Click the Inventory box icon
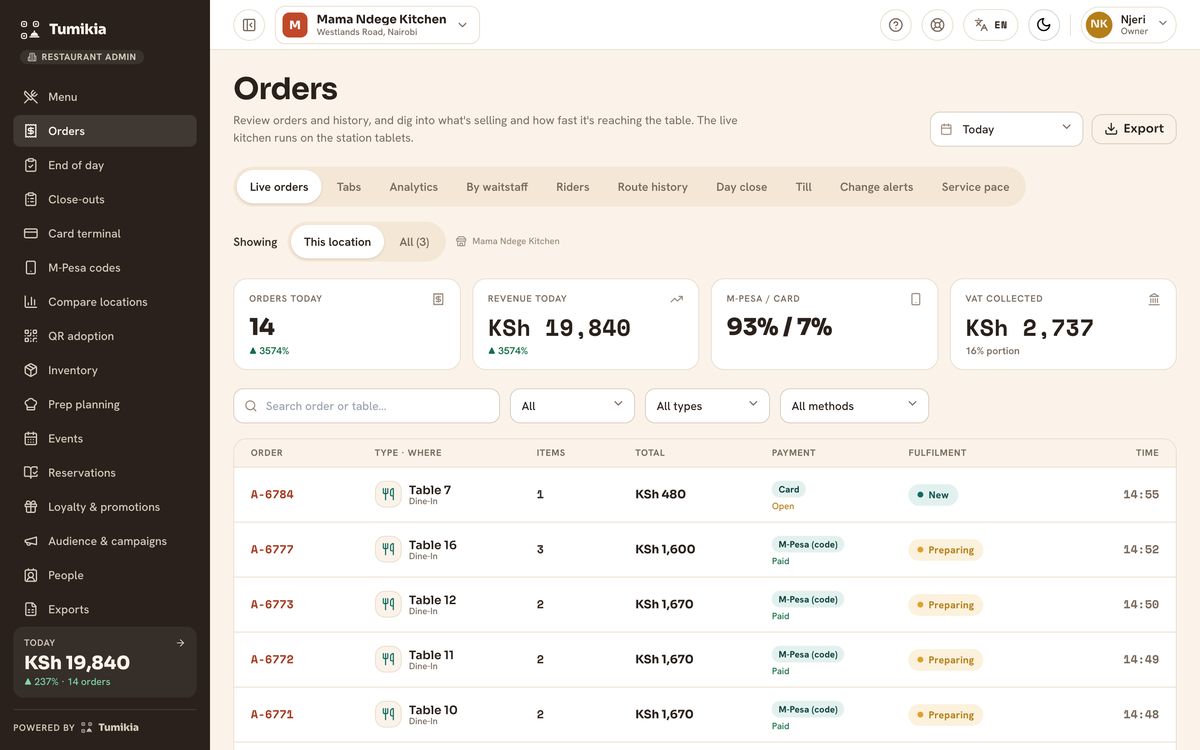1200x750 pixels. 31,370
